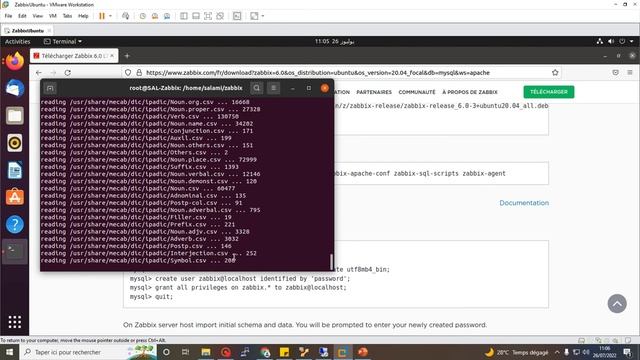The width and height of the screenshot is (640, 360).
Task: Enter full screen mode icon
Action: tap(208, 16)
